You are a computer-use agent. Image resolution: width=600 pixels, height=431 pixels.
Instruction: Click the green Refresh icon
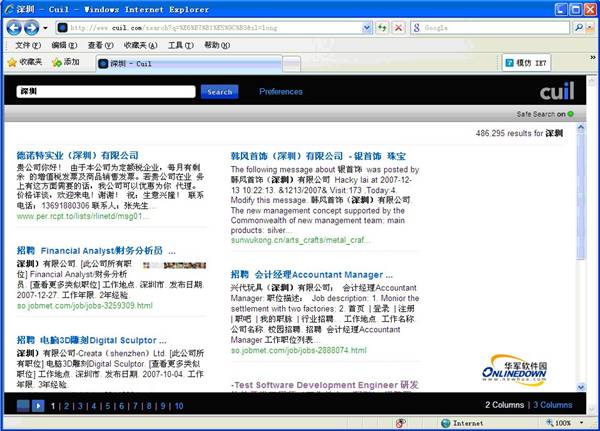pos(382,28)
